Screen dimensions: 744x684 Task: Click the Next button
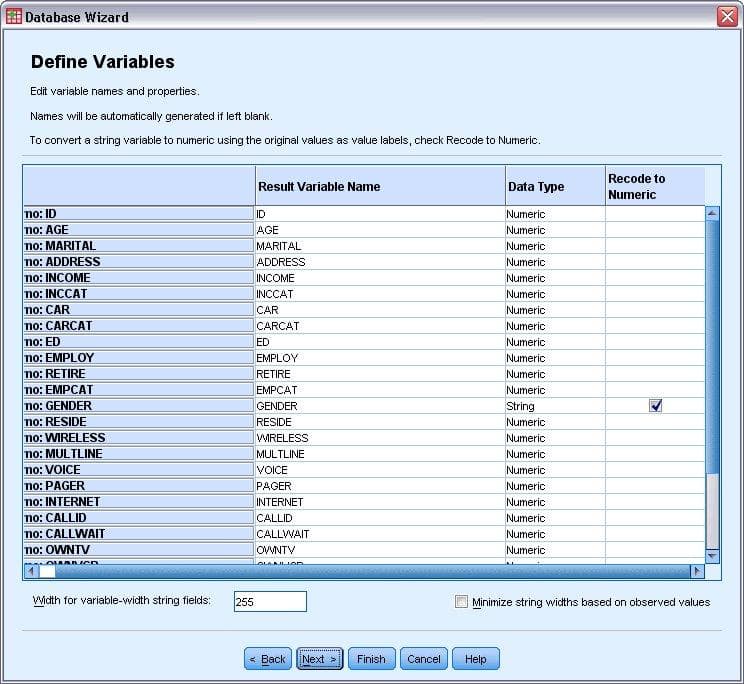[x=319, y=659]
